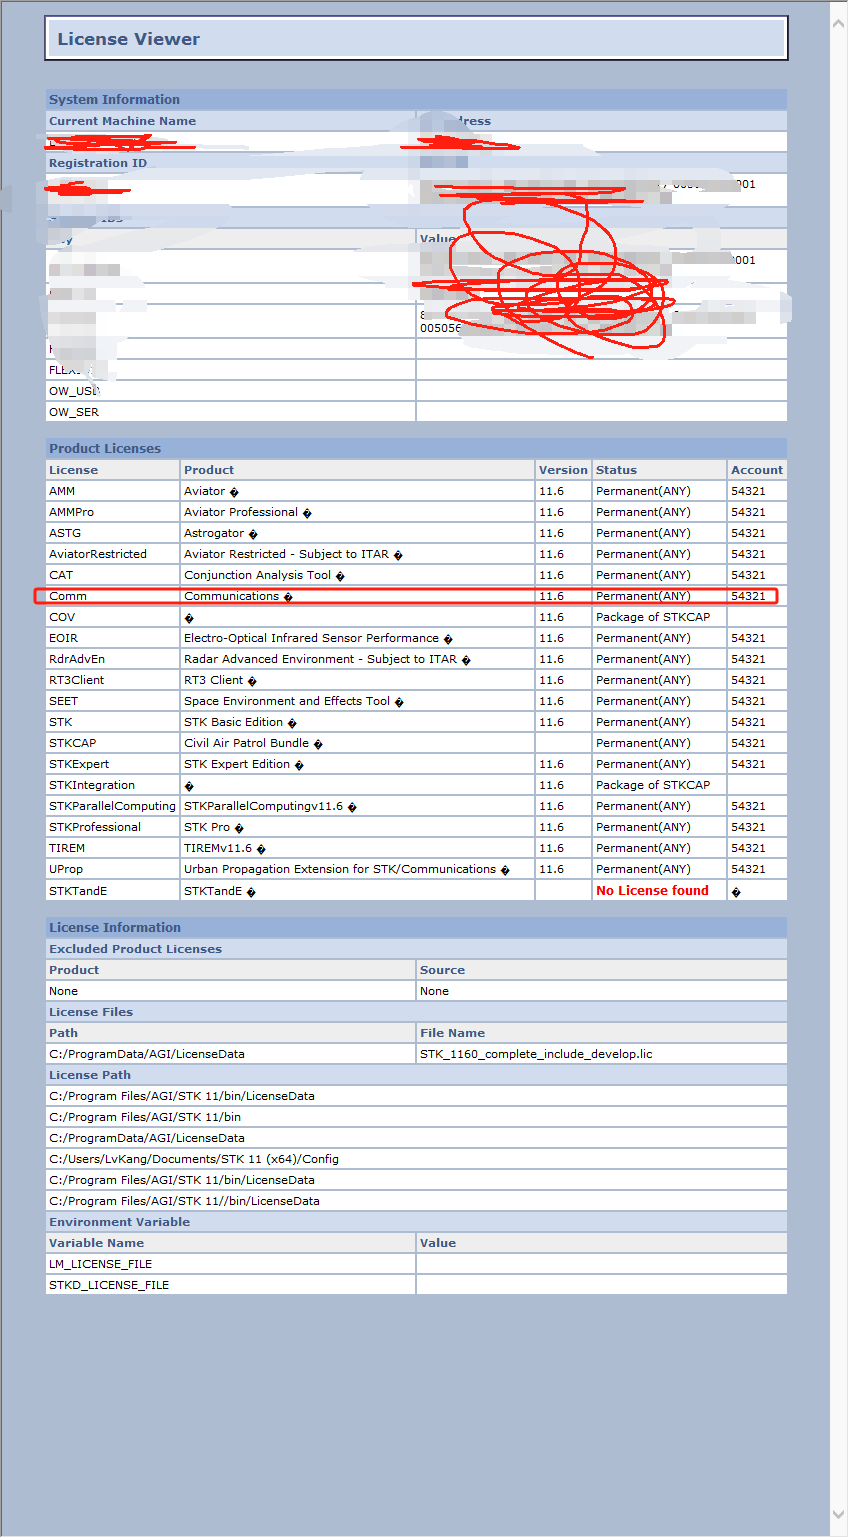This screenshot has height=1538, width=849.
Task: Click the STKParallelComputing license cell
Action: coord(113,806)
